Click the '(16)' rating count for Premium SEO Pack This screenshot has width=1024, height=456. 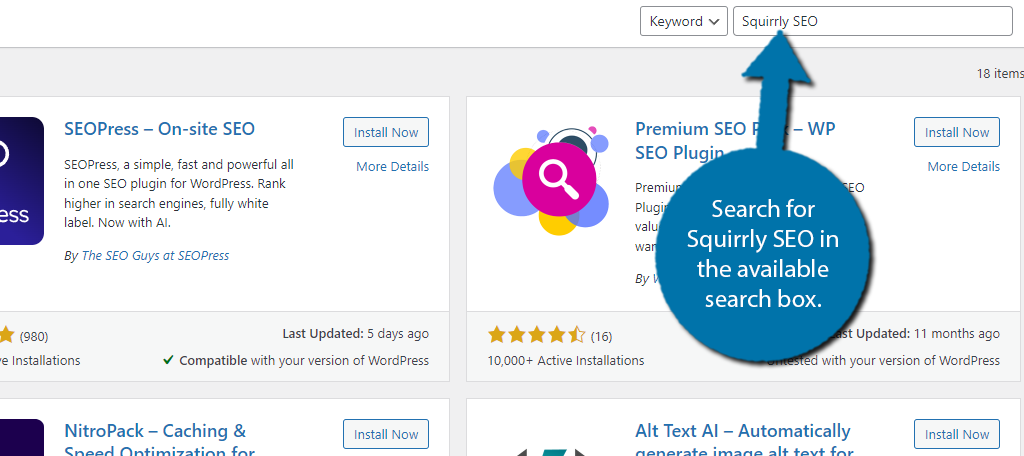coord(601,336)
